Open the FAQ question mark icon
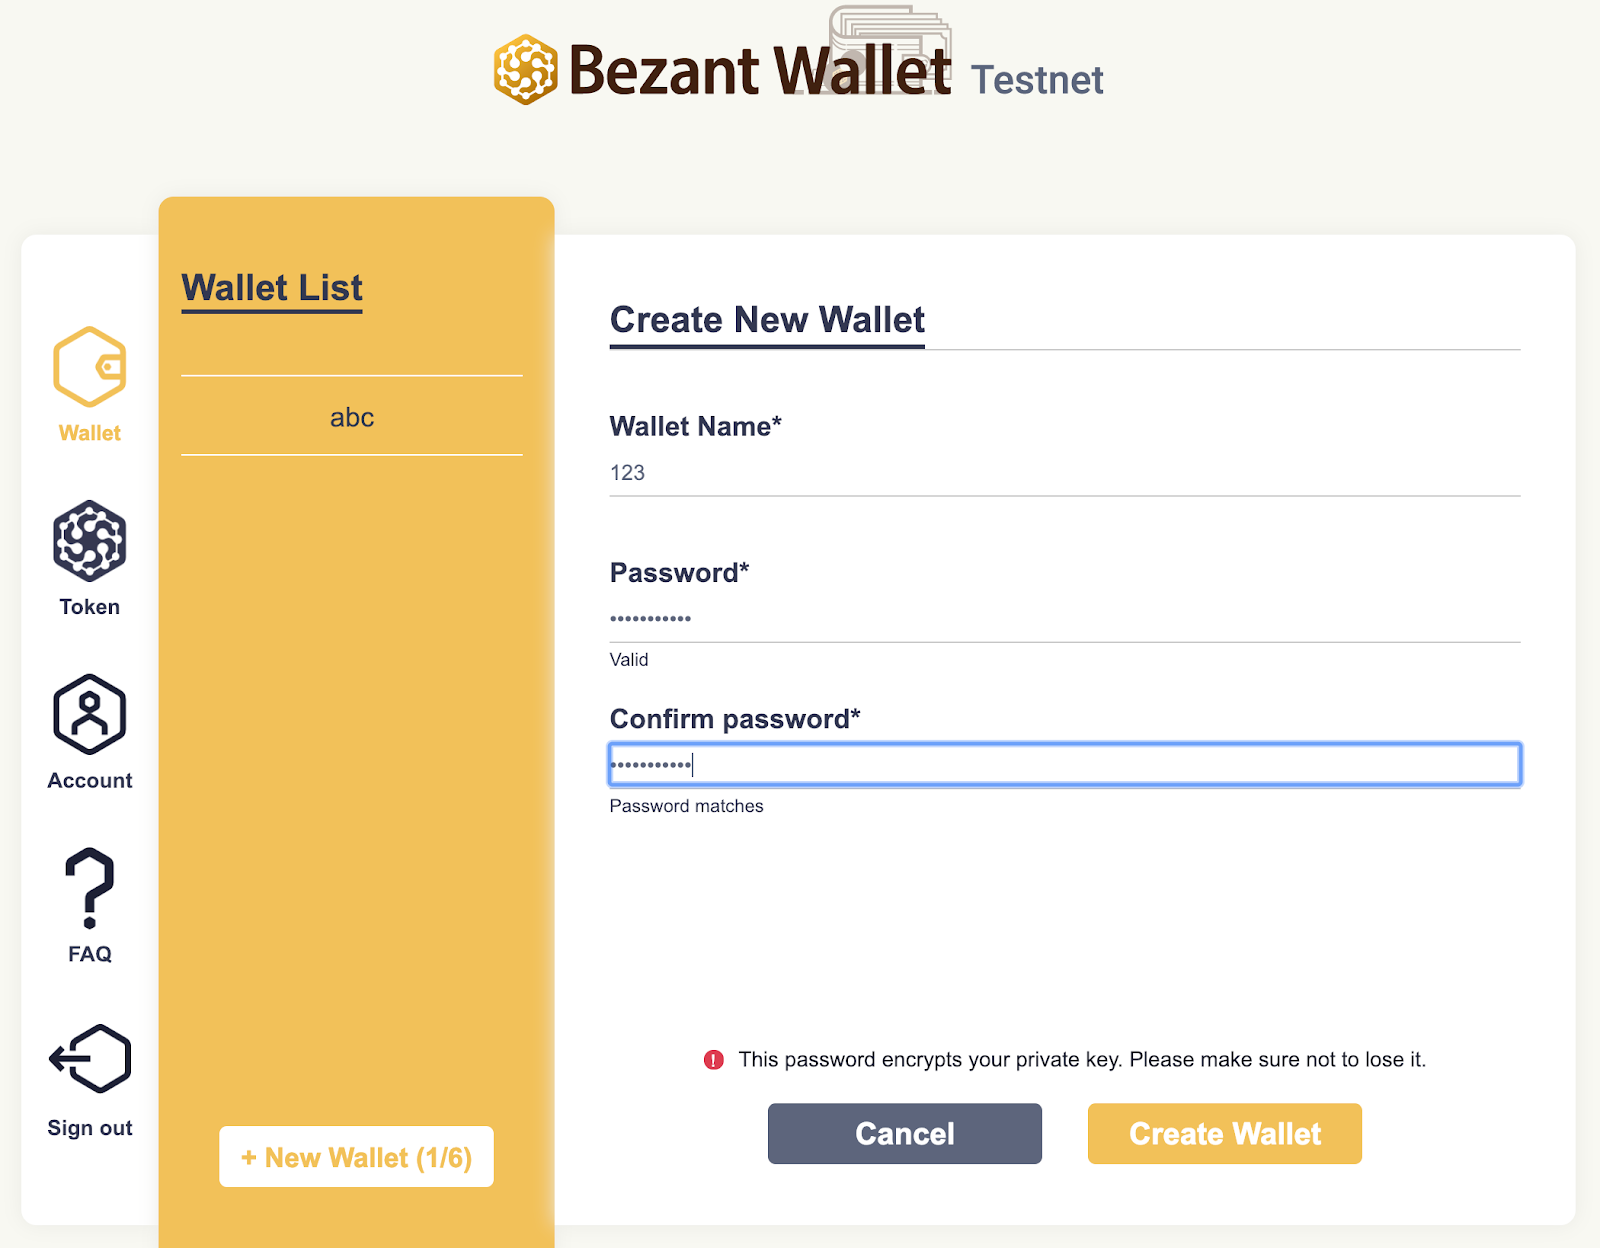1600x1248 pixels. click(x=89, y=888)
